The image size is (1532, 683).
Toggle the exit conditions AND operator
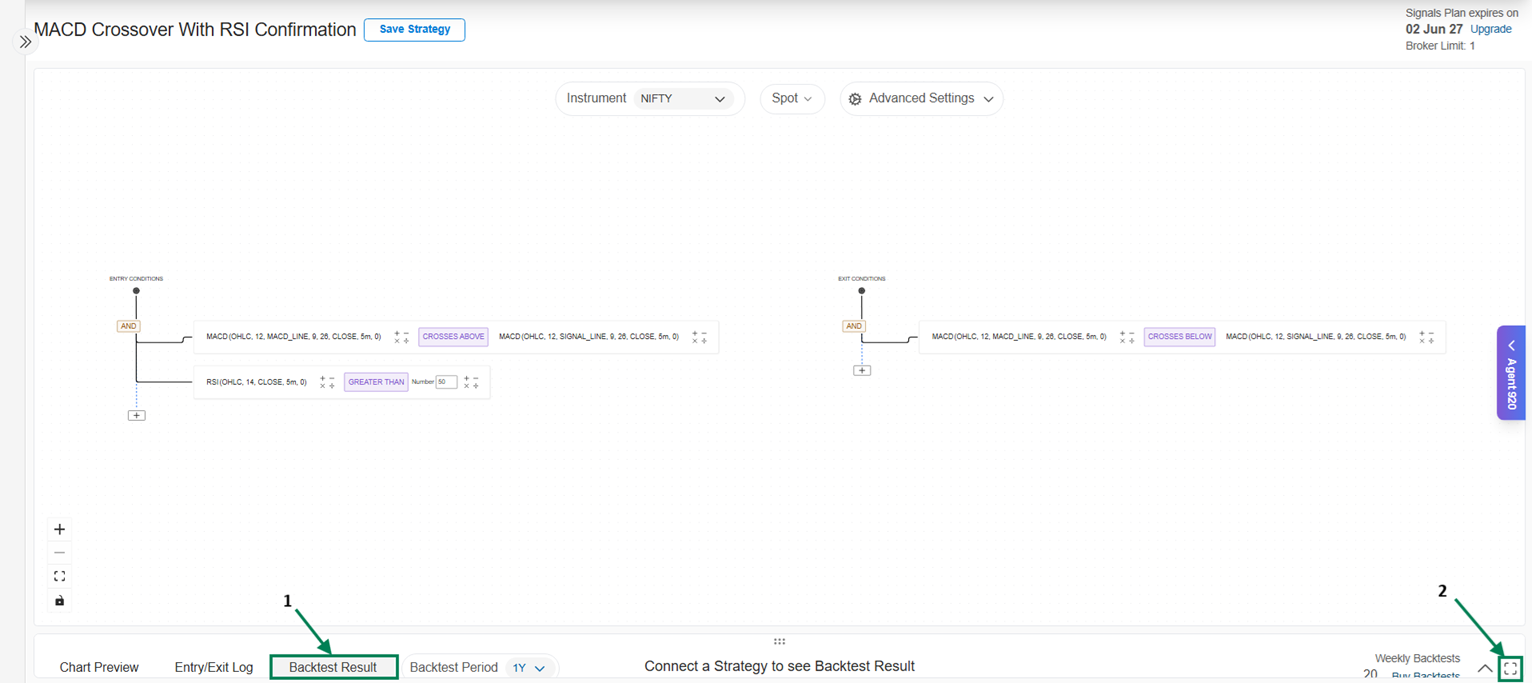[x=853, y=326]
